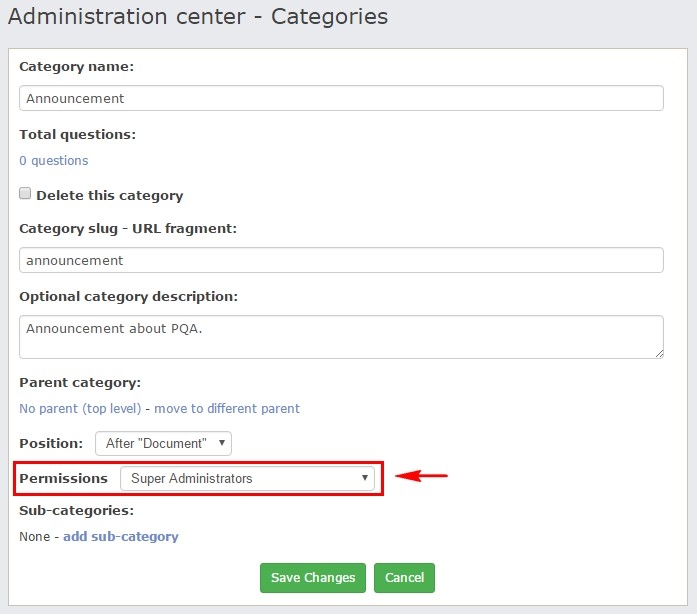Click the red arrow pointing at Permissions
The width and height of the screenshot is (697, 614).
coord(421,476)
